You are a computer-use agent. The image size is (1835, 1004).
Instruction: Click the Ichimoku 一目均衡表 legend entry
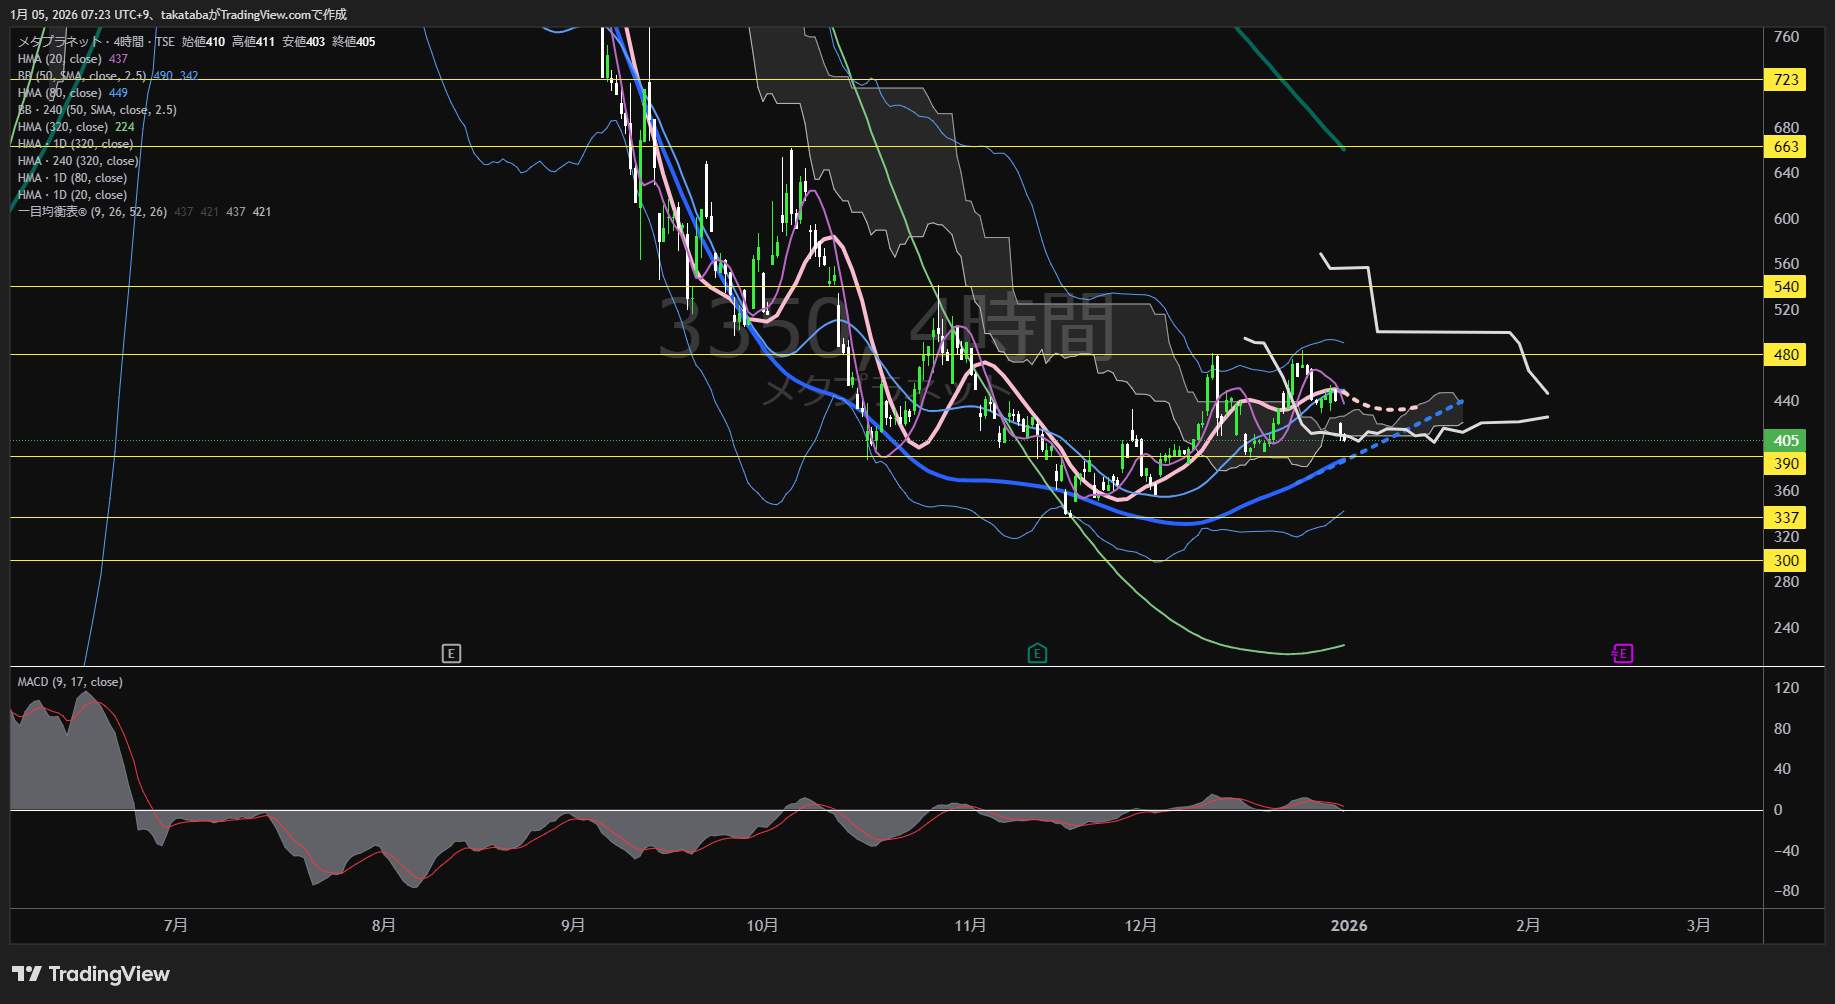click(x=92, y=212)
